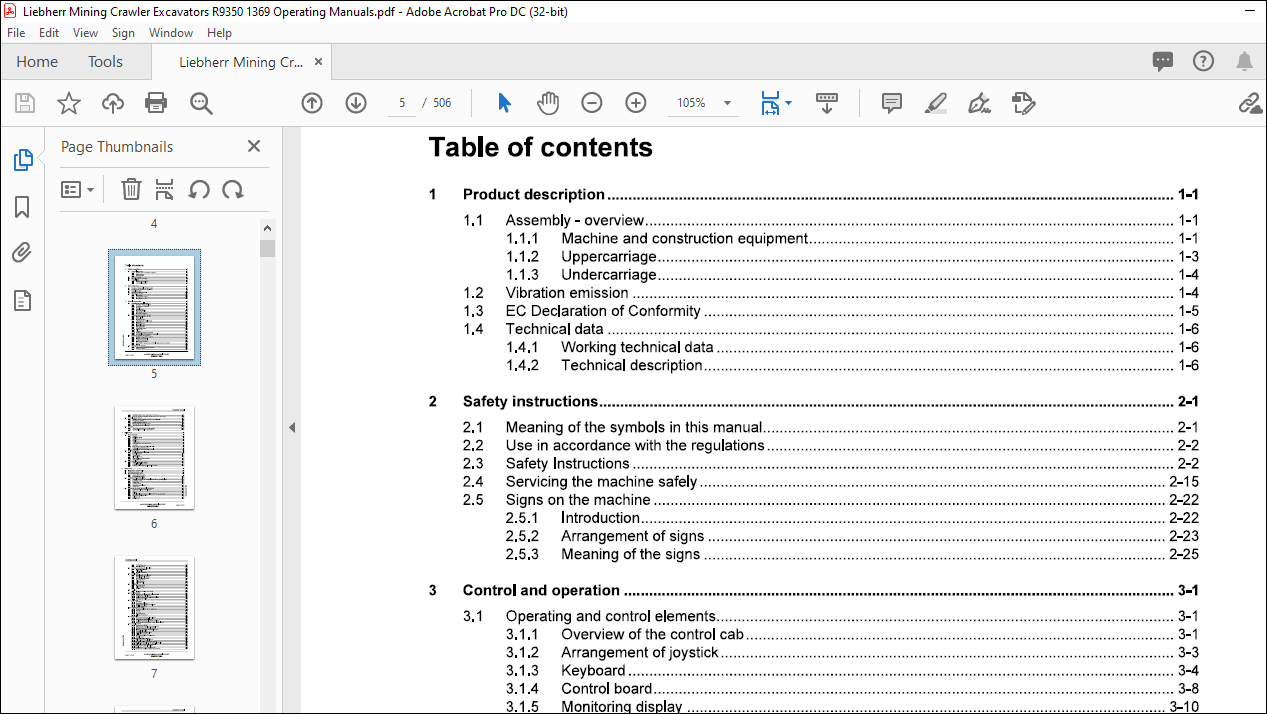
Task: Open the Find text magnifier
Action: (201, 103)
